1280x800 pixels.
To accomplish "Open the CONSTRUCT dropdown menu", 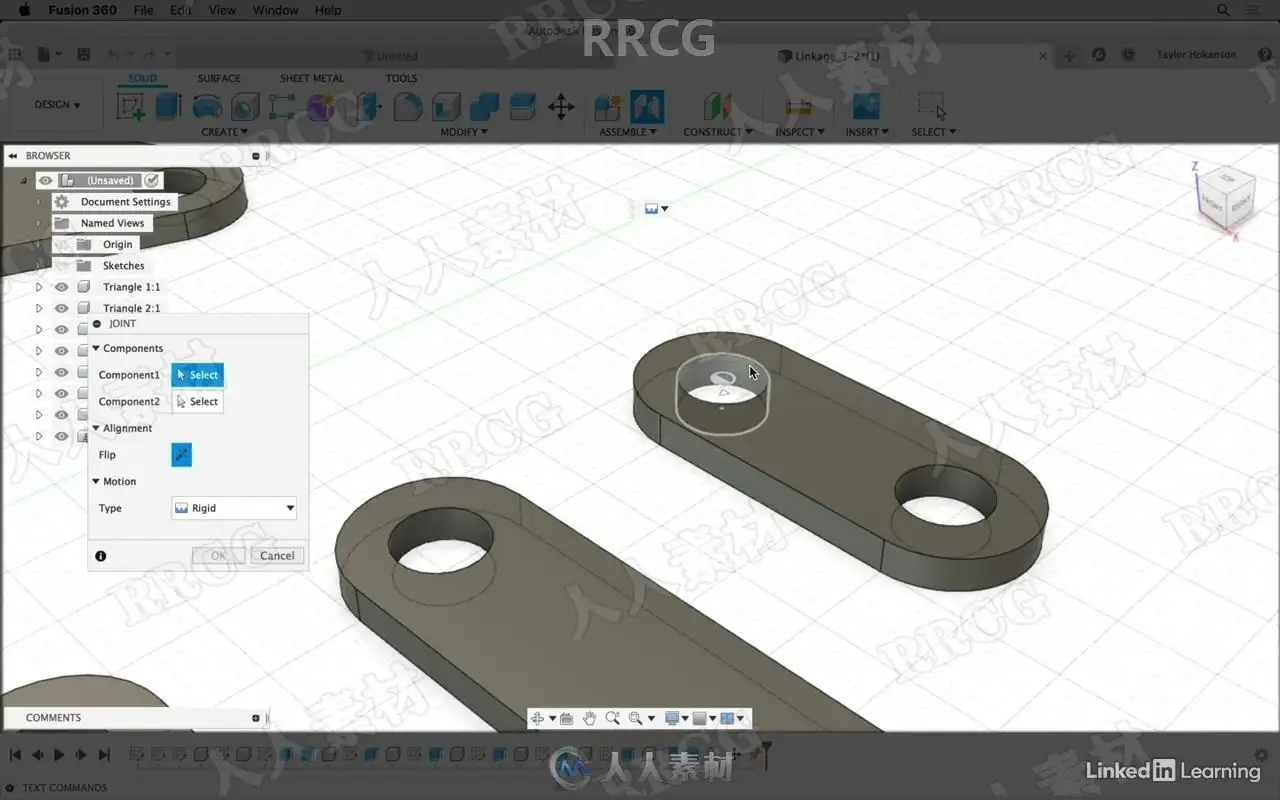I will coord(718,132).
